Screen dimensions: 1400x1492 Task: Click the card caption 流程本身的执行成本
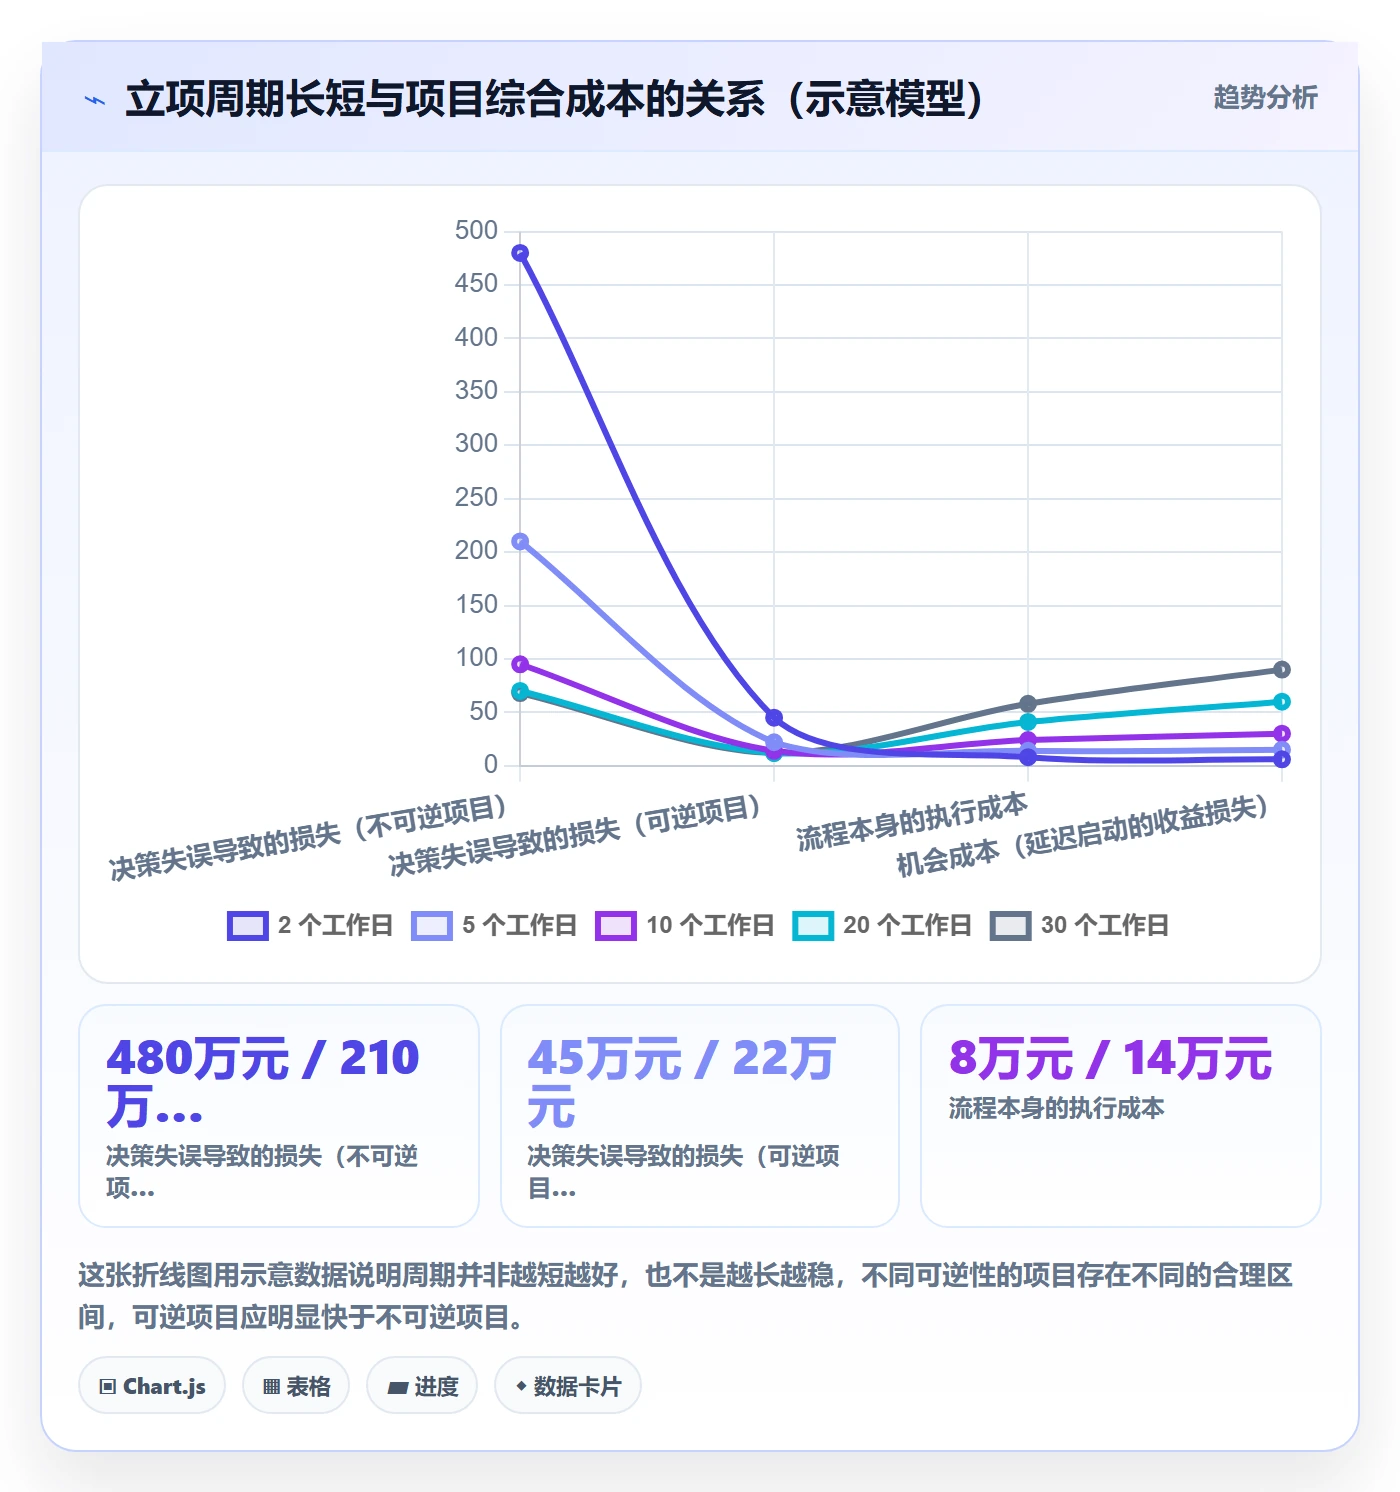1056,1108
